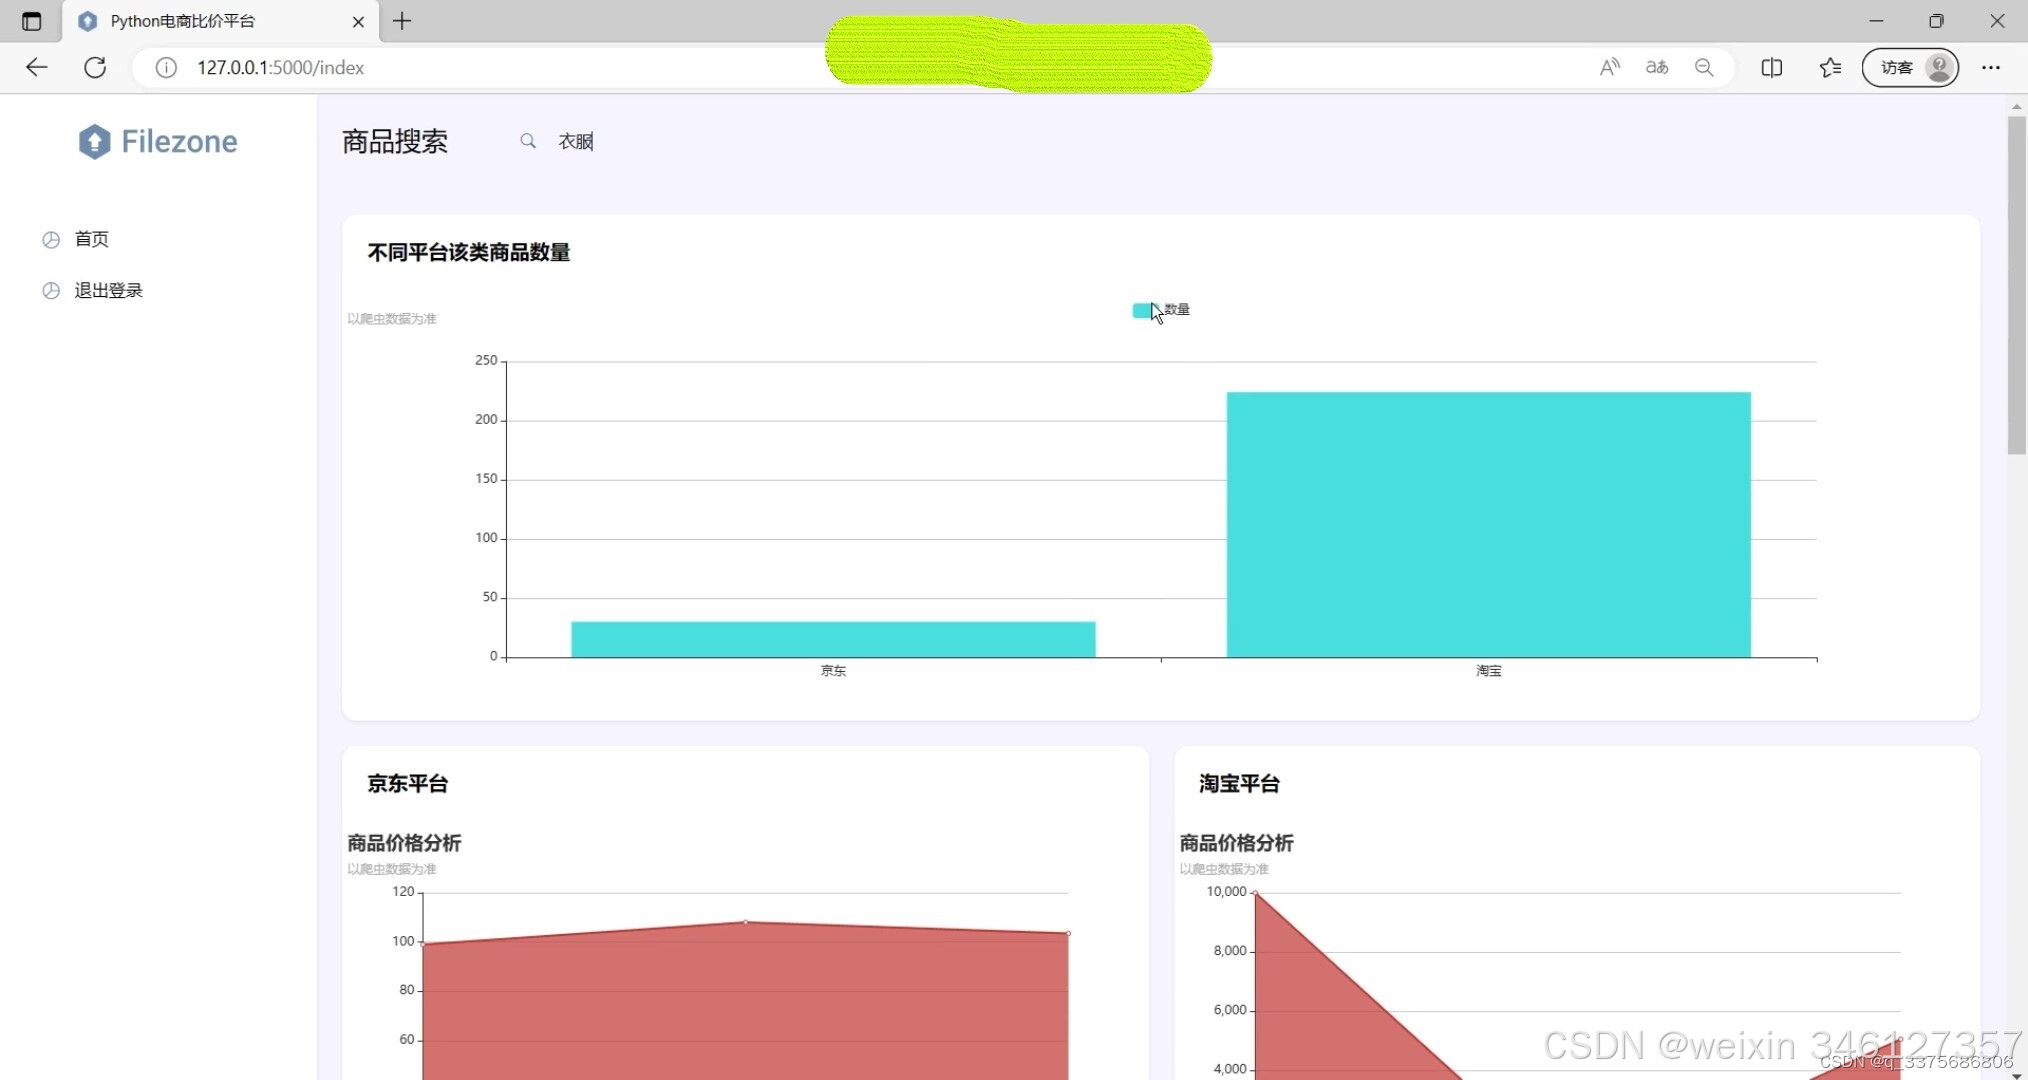Open the 访客 profile dropdown

1910,67
